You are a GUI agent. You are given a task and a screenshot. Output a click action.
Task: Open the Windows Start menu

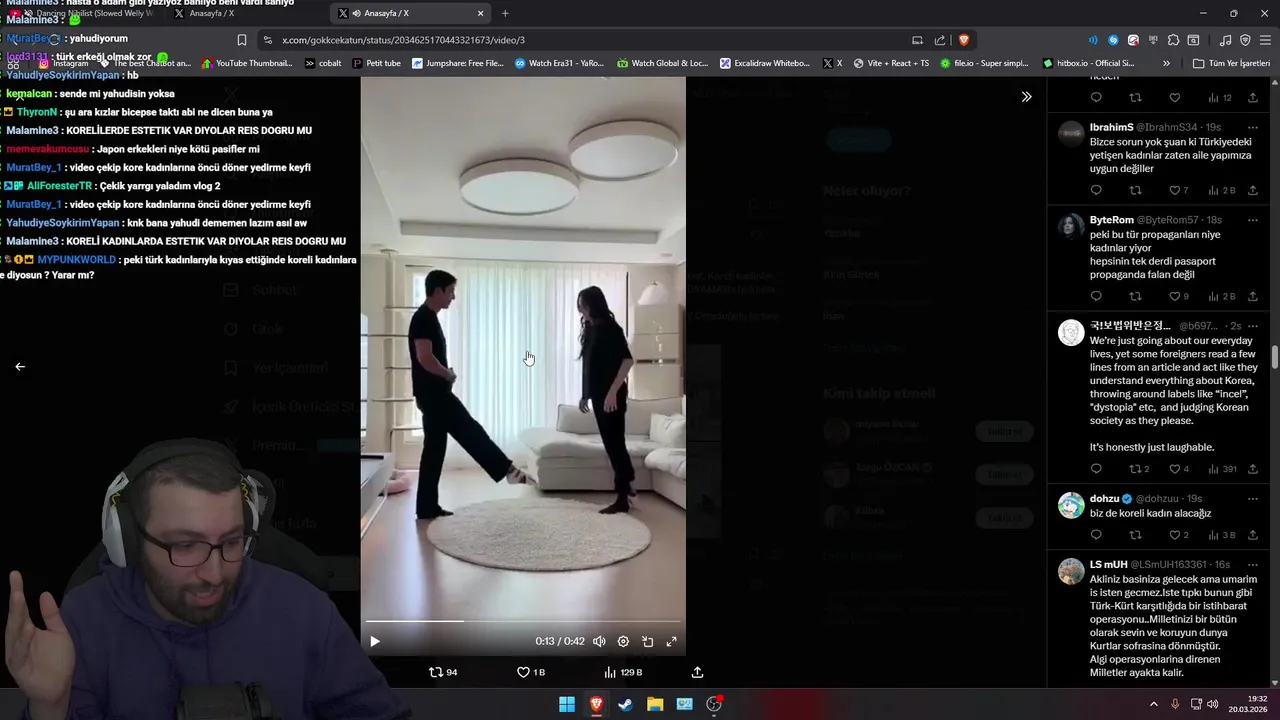(x=567, y=704)
